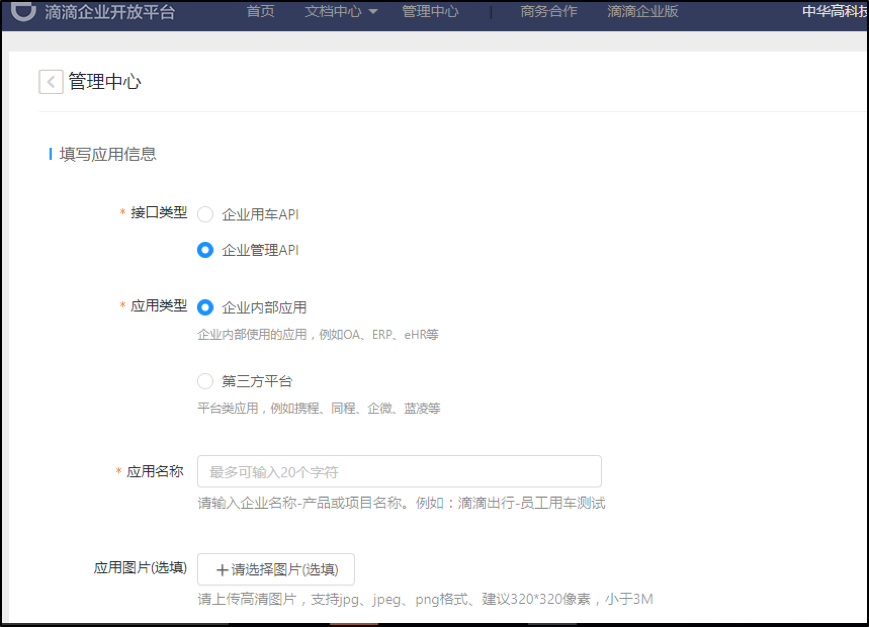869x627 pixels.
Task: Choose 企业内部应用 application type
Action: [x=205, y=307]
